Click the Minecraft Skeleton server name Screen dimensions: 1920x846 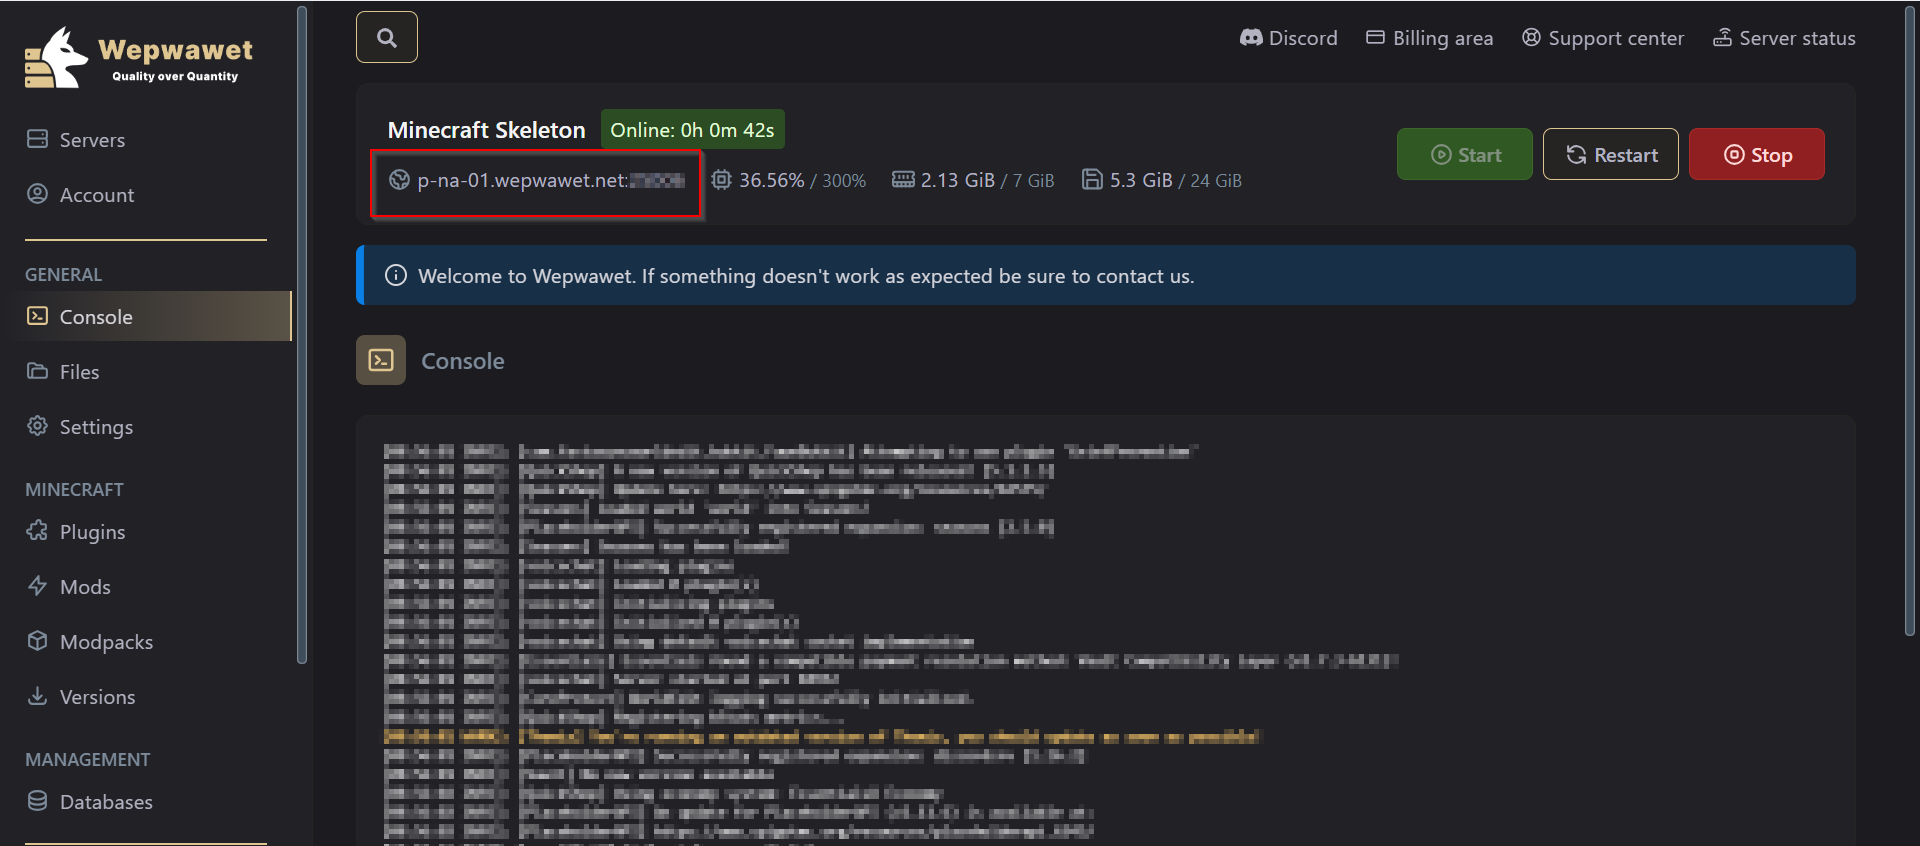click(x=486, y=130)
